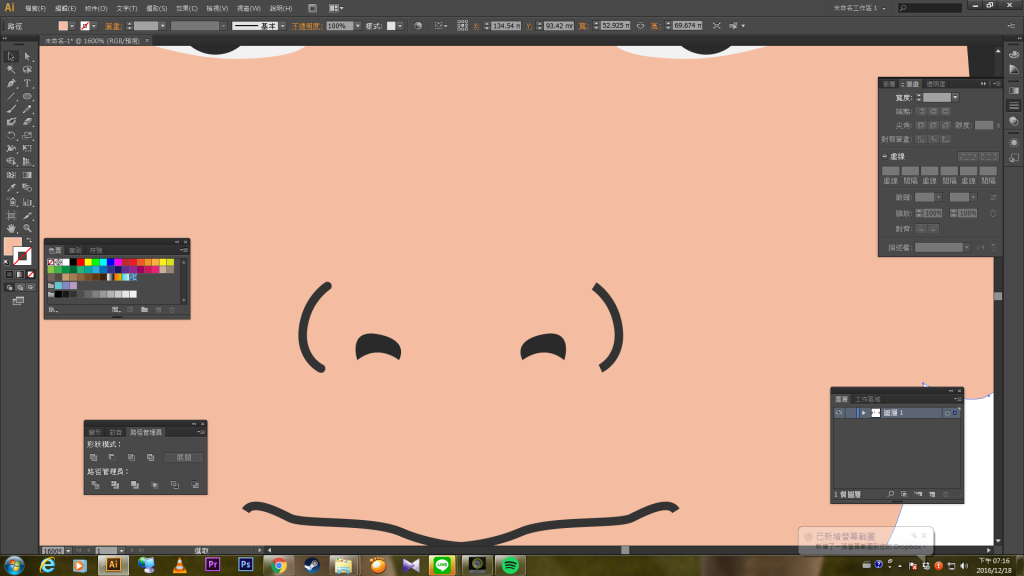Select Draw Behind mode button
Image resolution: width=1024 pixels, height=576 pixels.
coord(20,287)
